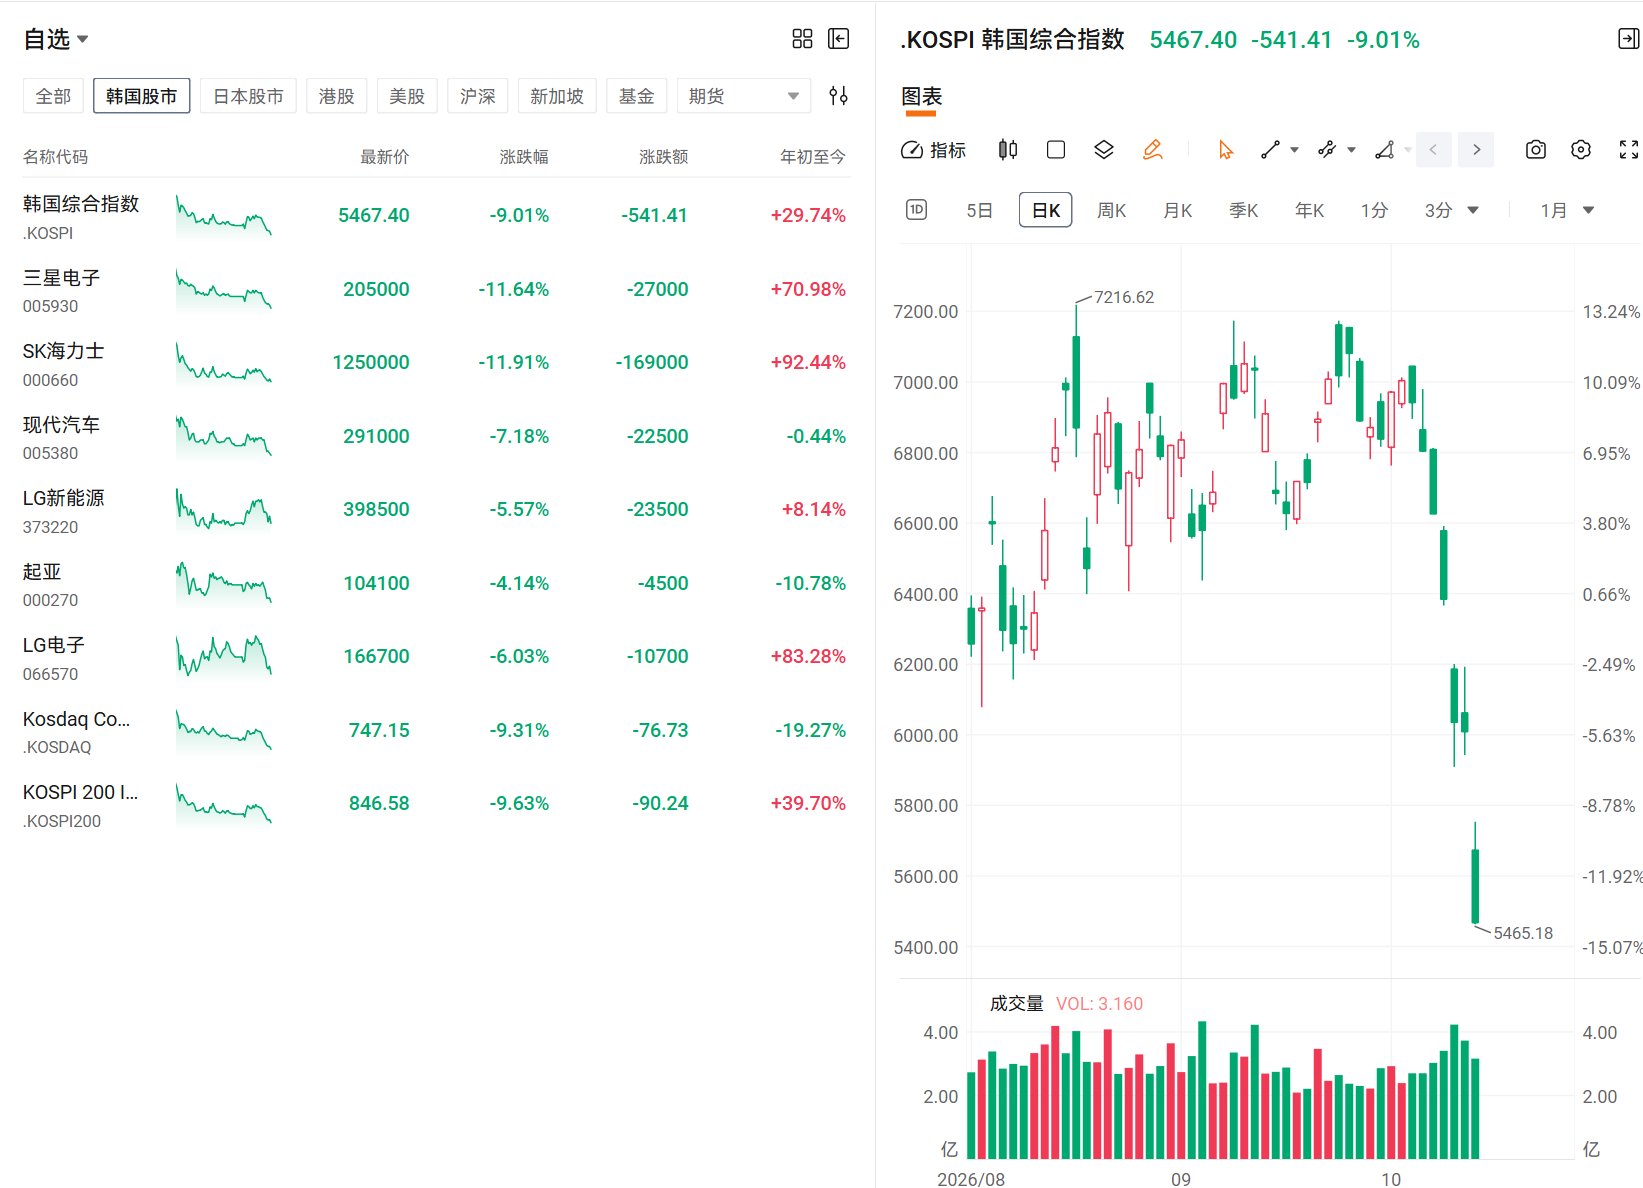
Task: Open chart settings gear icon
Action: (1581, 150)
